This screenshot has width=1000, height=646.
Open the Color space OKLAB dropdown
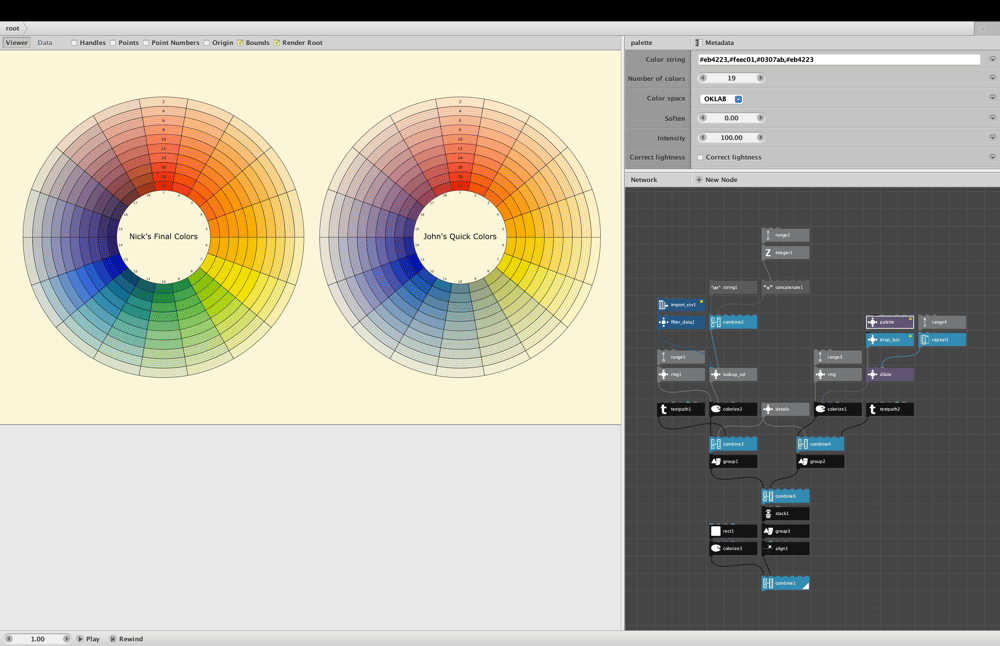[x=721, y=99]
